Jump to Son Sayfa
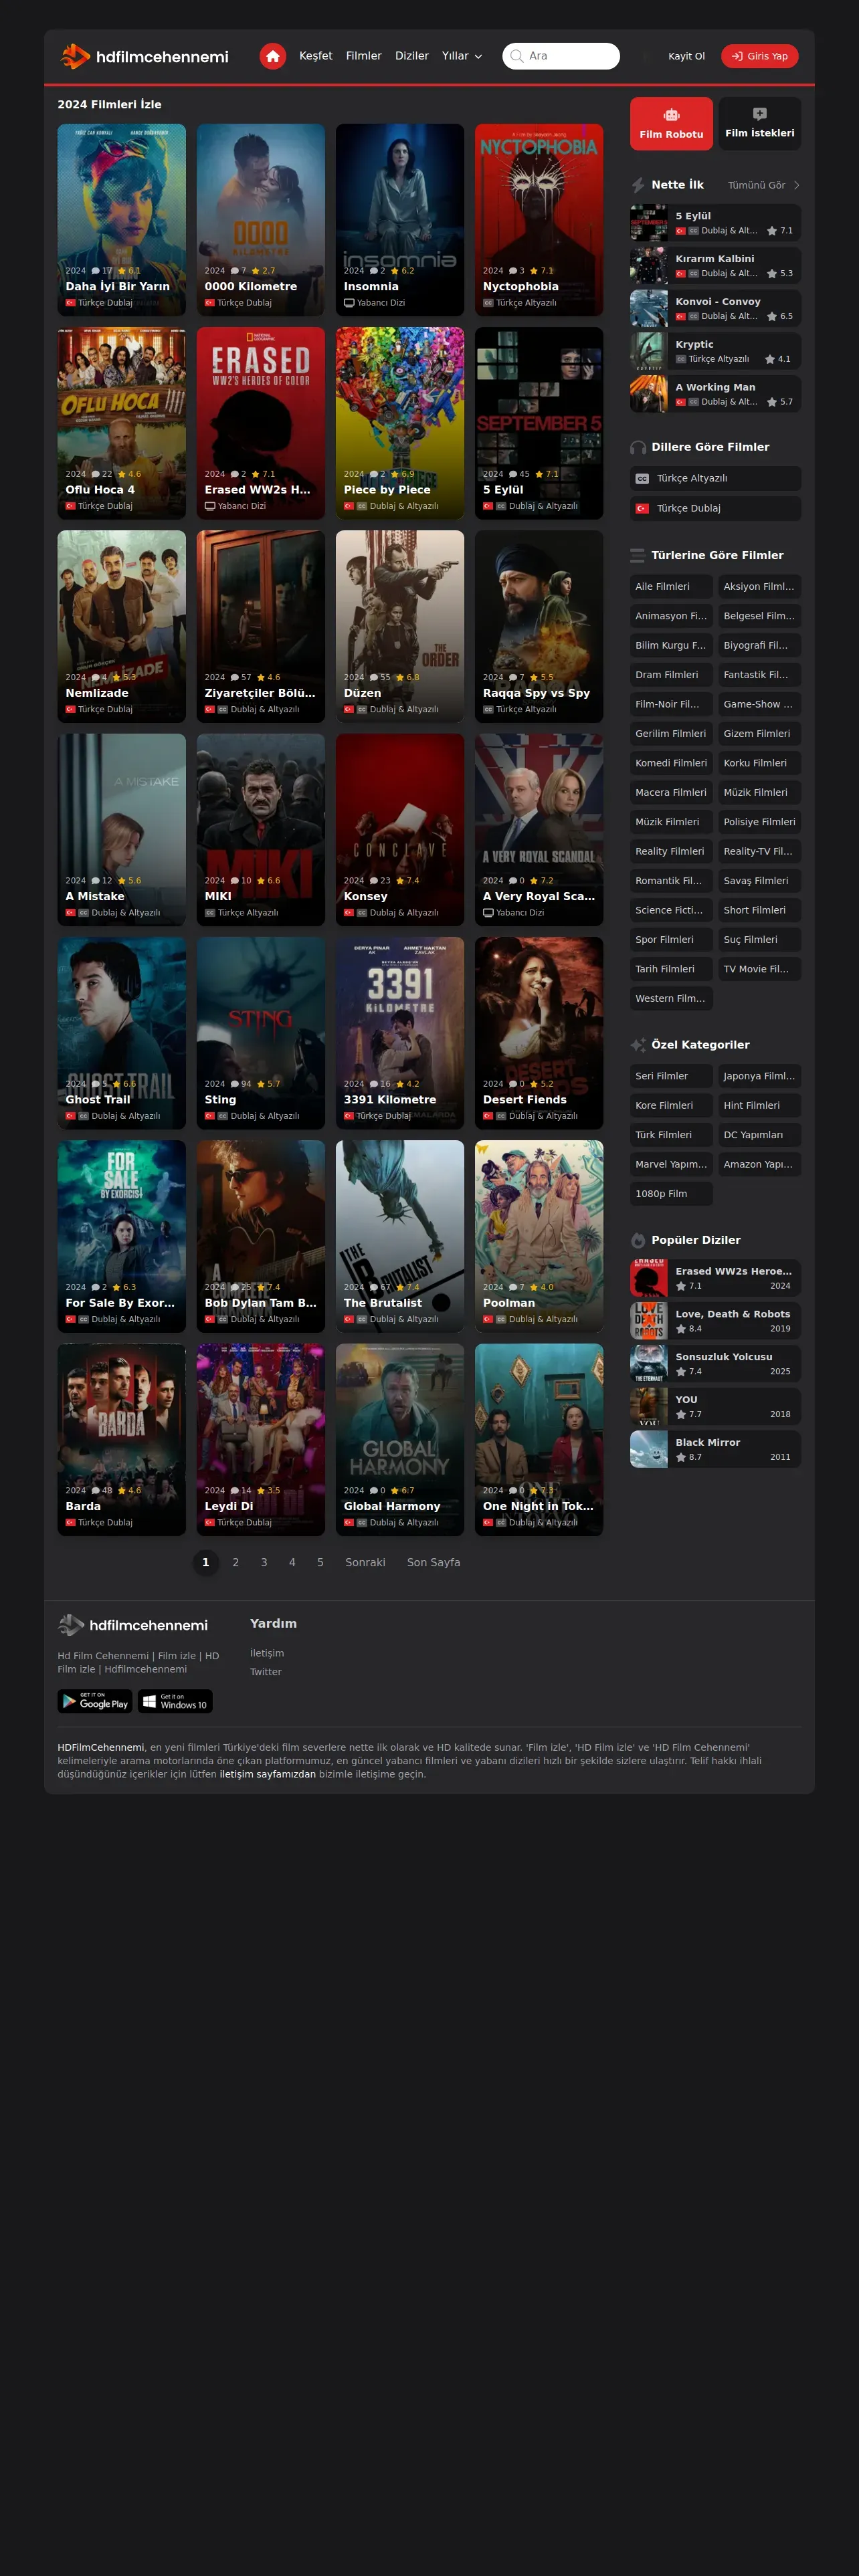 point(434,1562)
